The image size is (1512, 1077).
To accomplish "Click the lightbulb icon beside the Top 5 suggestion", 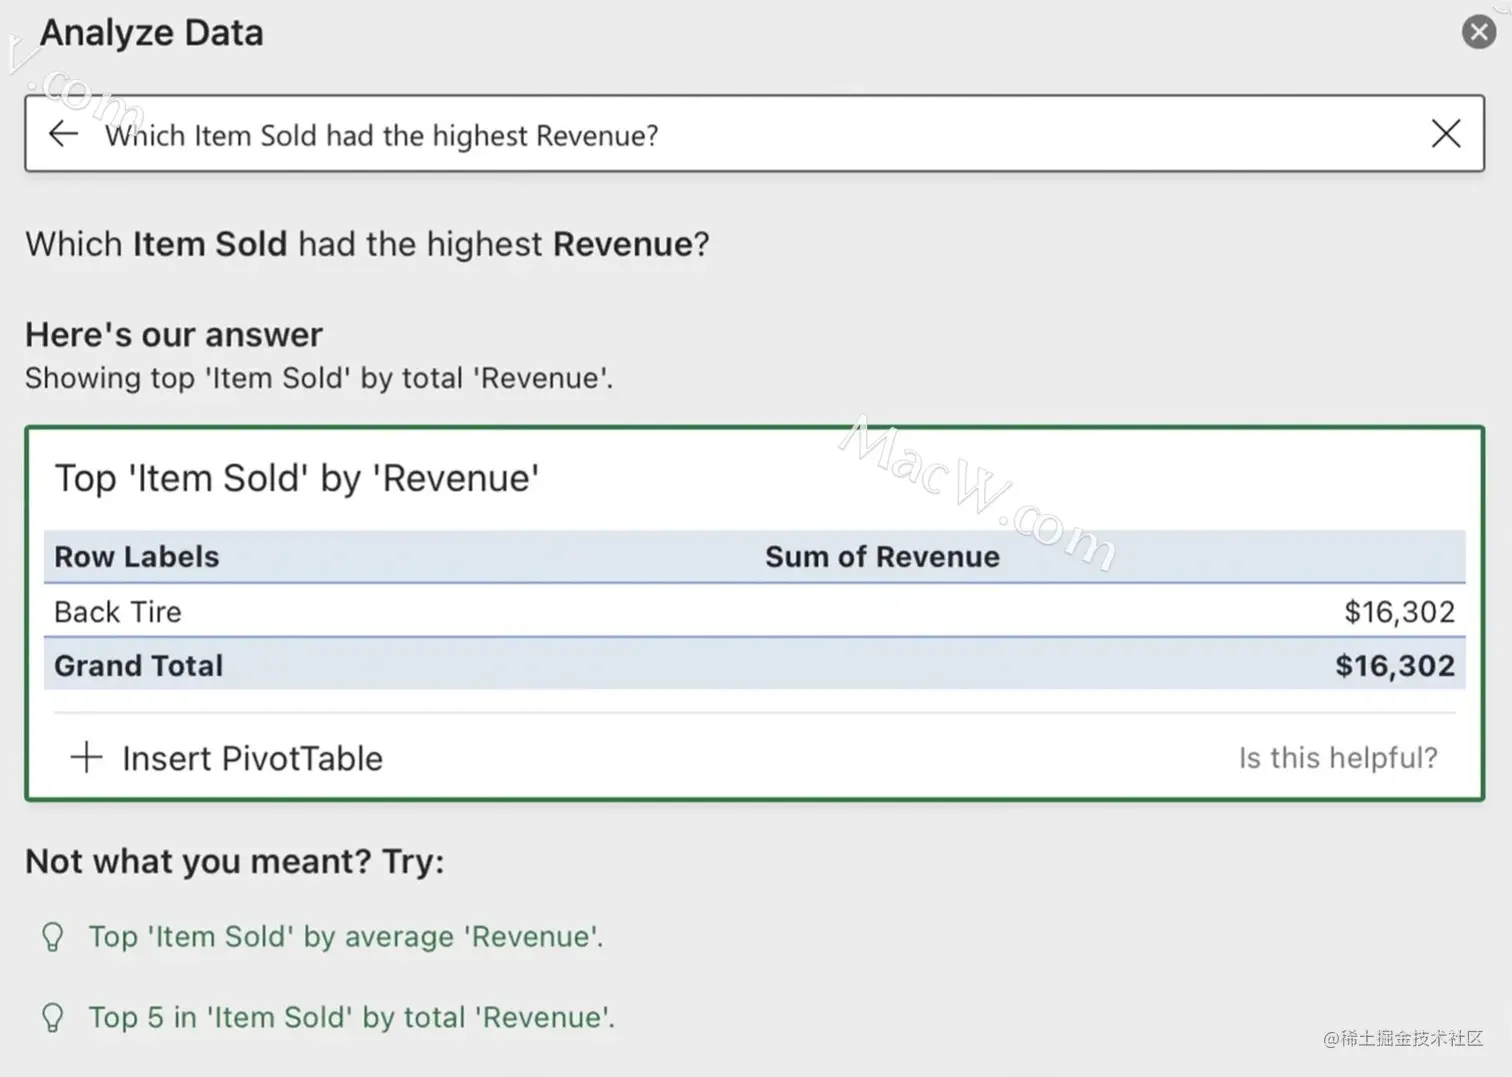I will pos(52,1018).
